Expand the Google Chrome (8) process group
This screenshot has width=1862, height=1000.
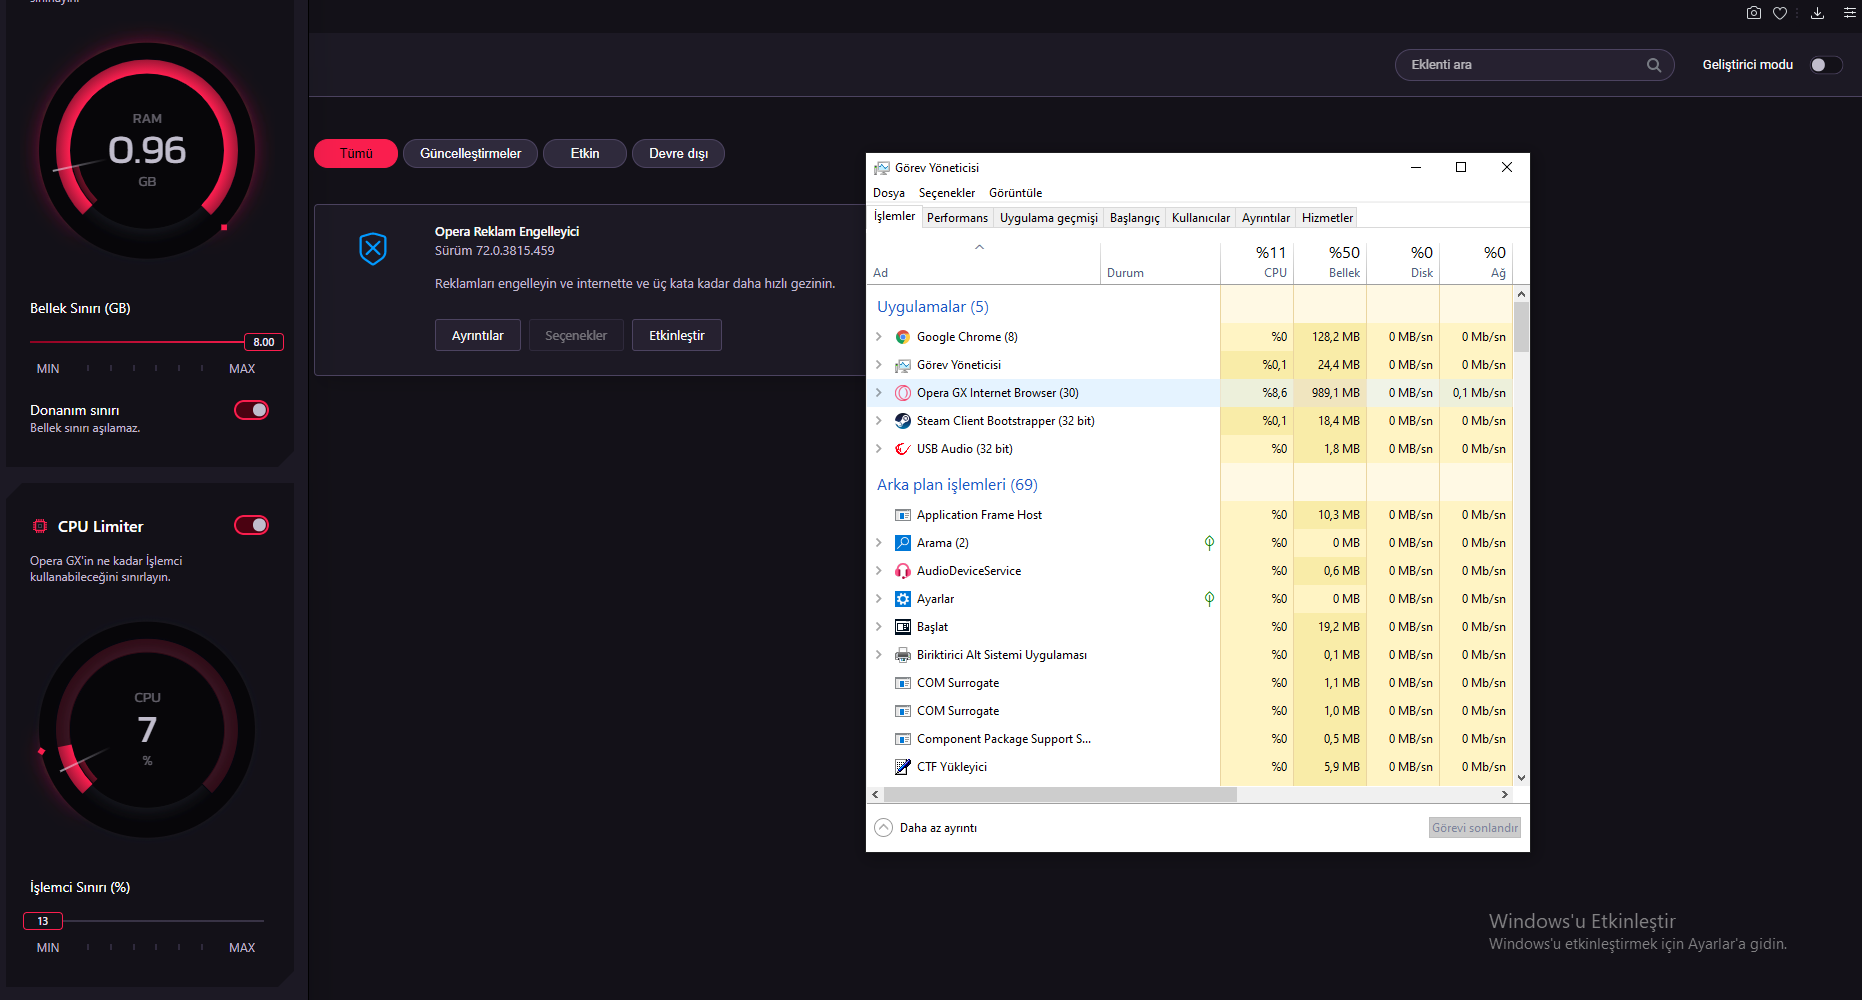(879, 337)
